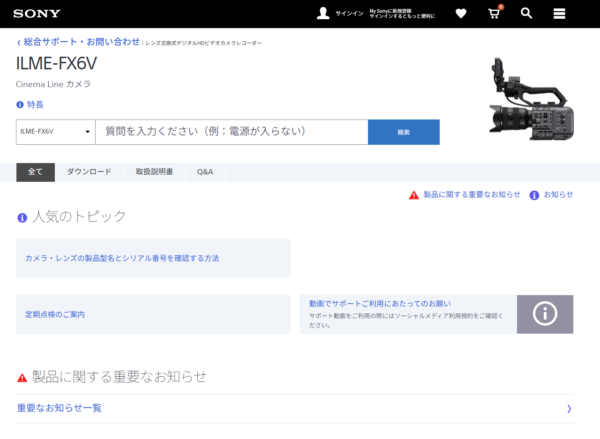The height and width of the screenshot is (439, 600).
Task: Click the レンズ交換式デジタルHDビデオカメラレコーダー breadcrumb
Action: 204,43
